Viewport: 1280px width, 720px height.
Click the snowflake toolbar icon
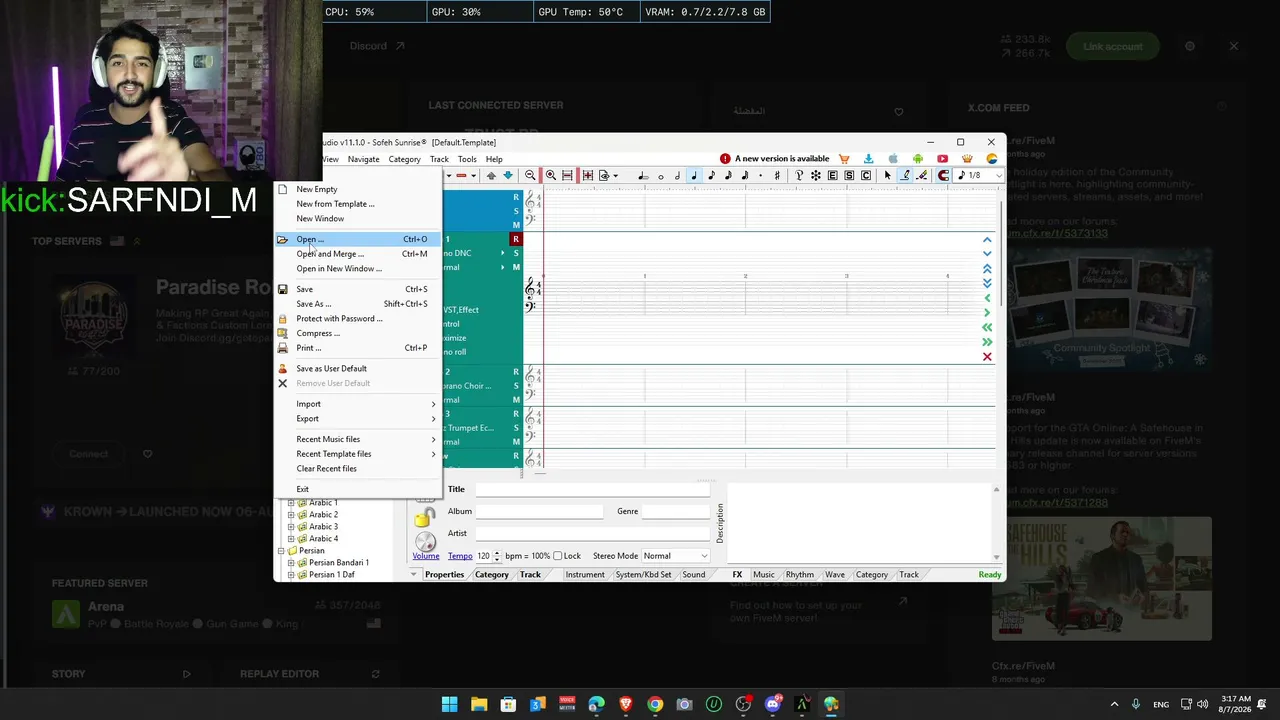(x=816, y=175)
